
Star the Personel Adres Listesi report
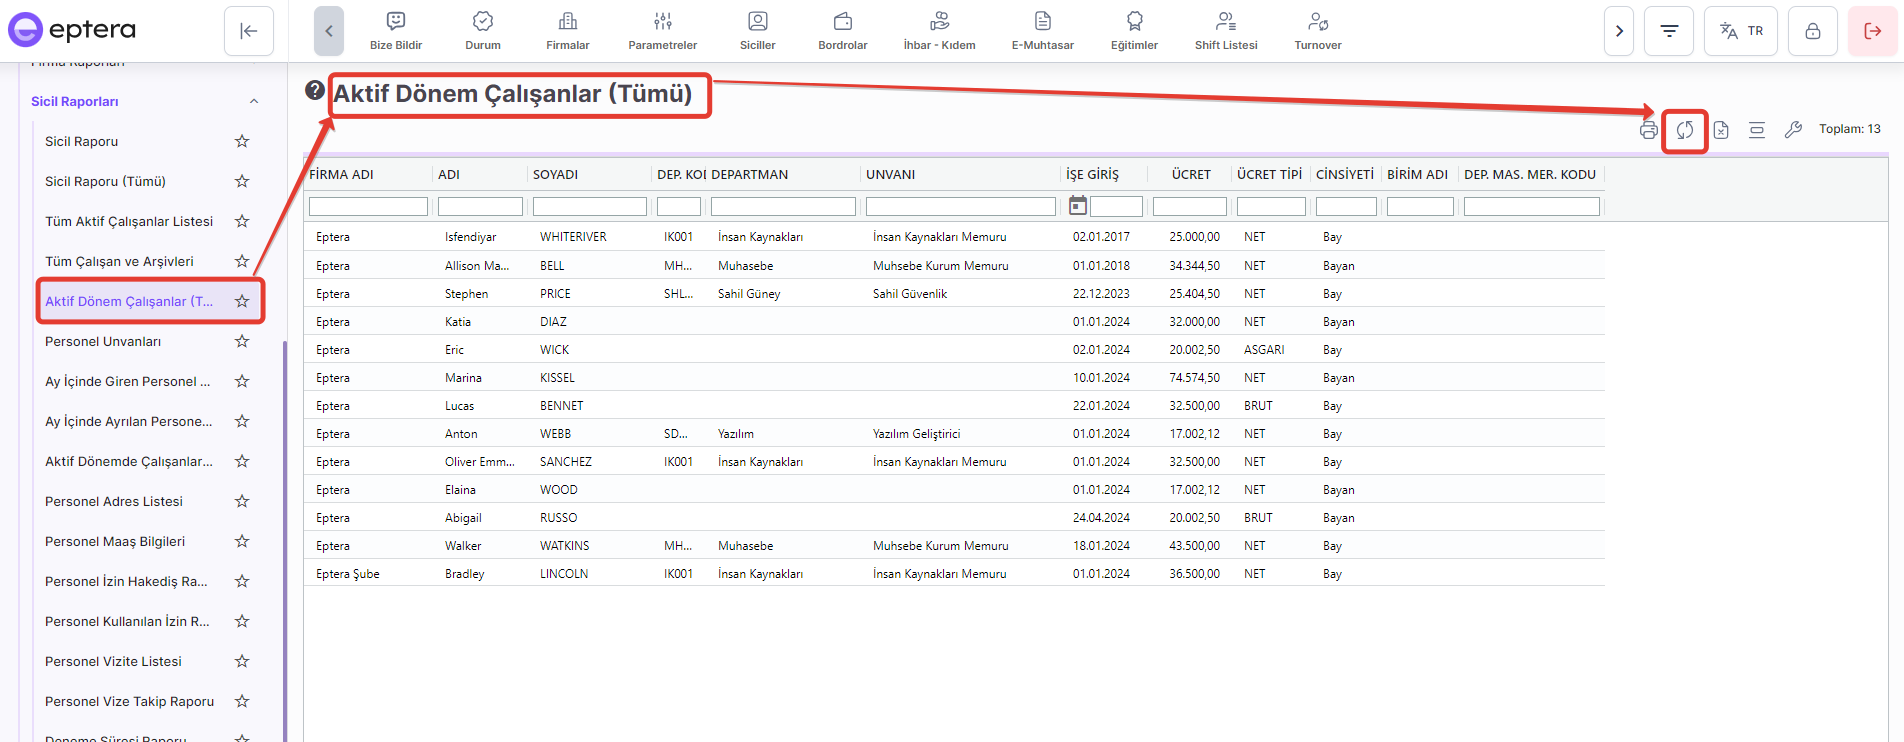(x=242, y=501)
